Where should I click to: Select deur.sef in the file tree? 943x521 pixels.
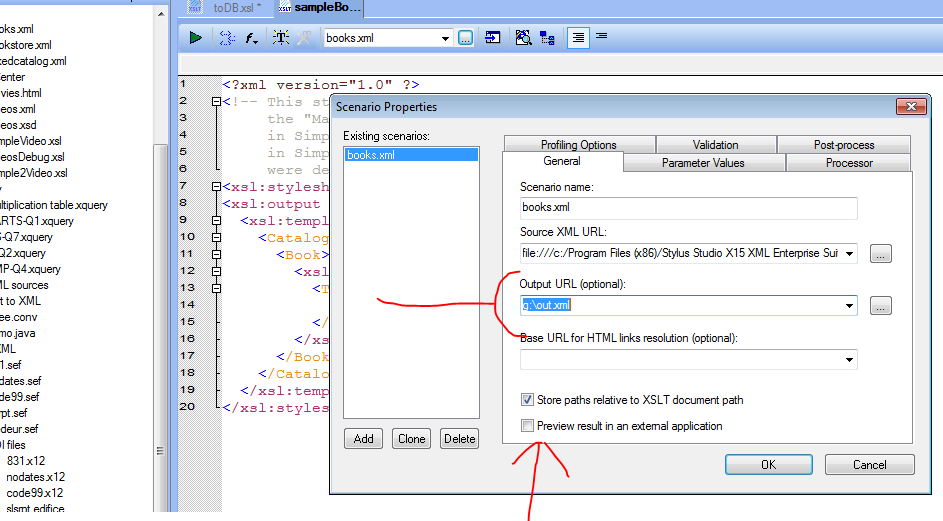click(19, 429)
